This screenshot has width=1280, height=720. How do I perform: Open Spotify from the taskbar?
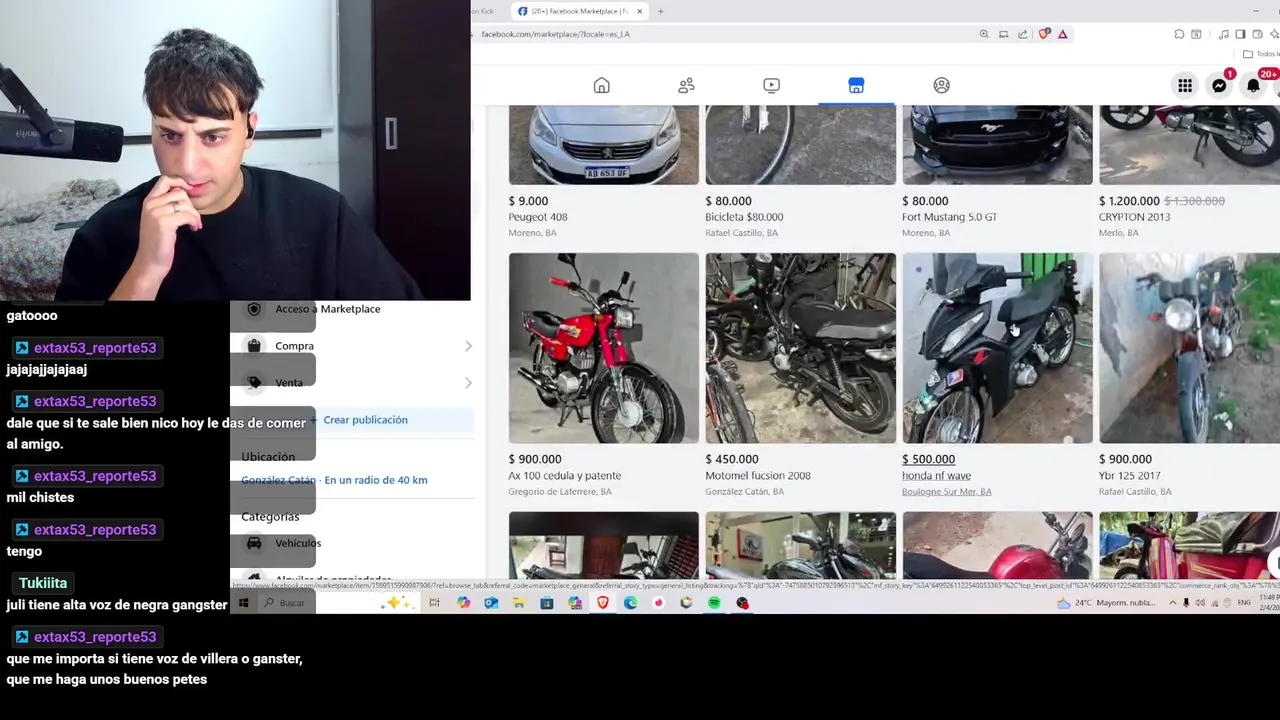714,603
